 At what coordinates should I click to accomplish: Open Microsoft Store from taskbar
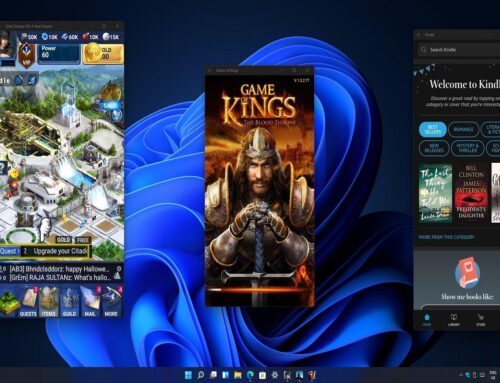pyautogui.click(x=262, y=375)
